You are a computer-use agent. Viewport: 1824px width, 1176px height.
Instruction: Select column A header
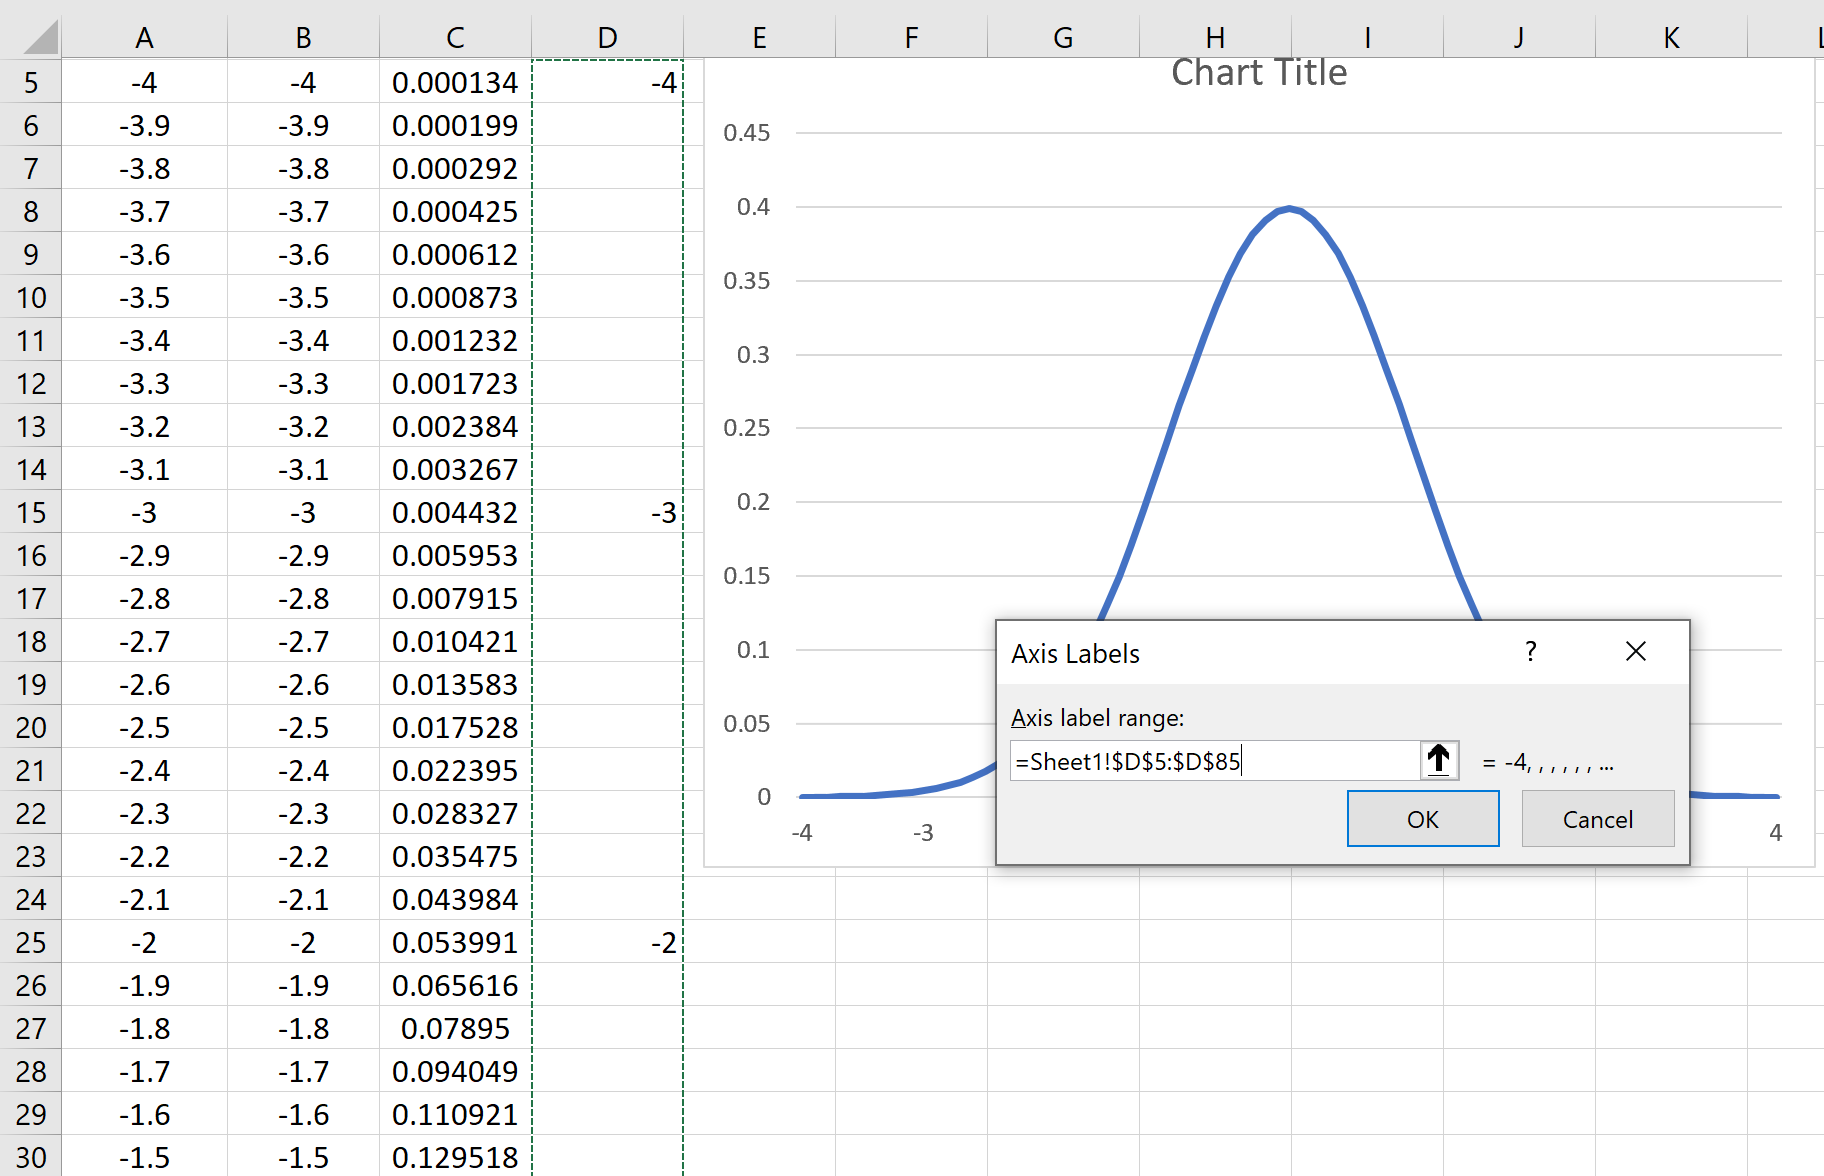[145, 36]
